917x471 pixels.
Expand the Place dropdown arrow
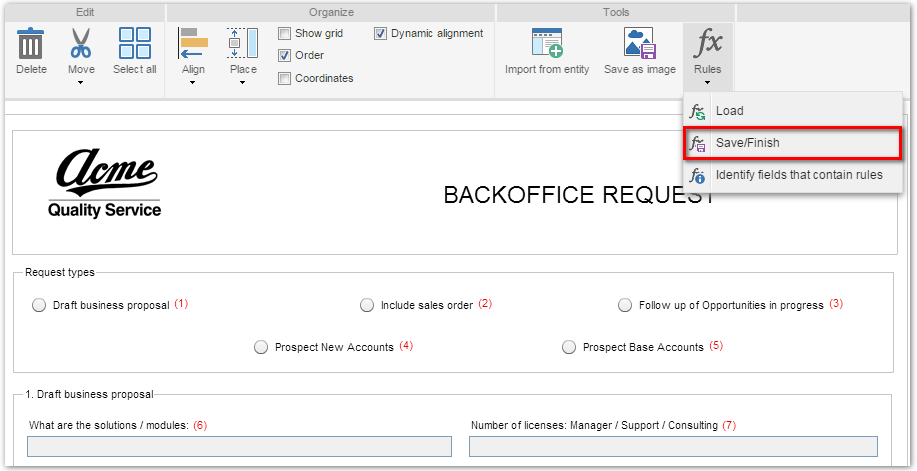click(x=243, y=82)
